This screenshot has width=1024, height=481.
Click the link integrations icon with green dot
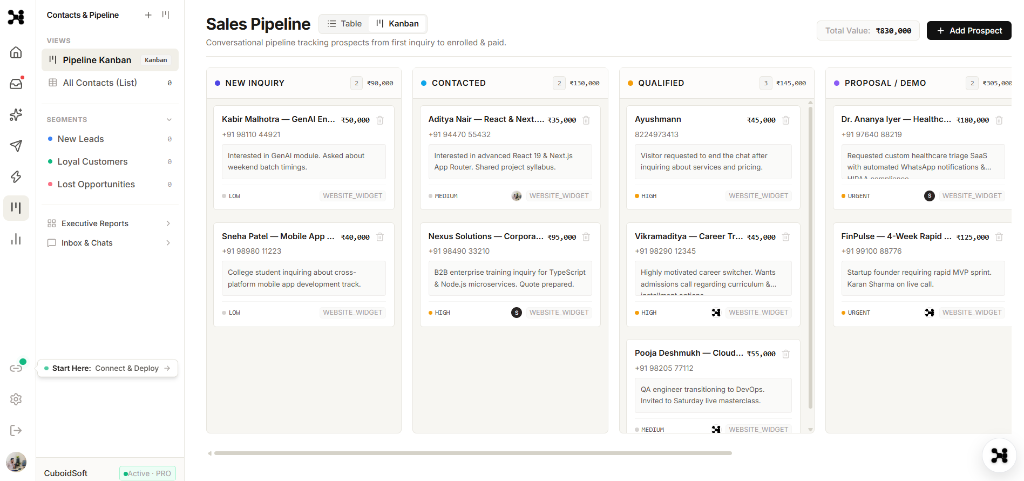(x=16, y=368)
